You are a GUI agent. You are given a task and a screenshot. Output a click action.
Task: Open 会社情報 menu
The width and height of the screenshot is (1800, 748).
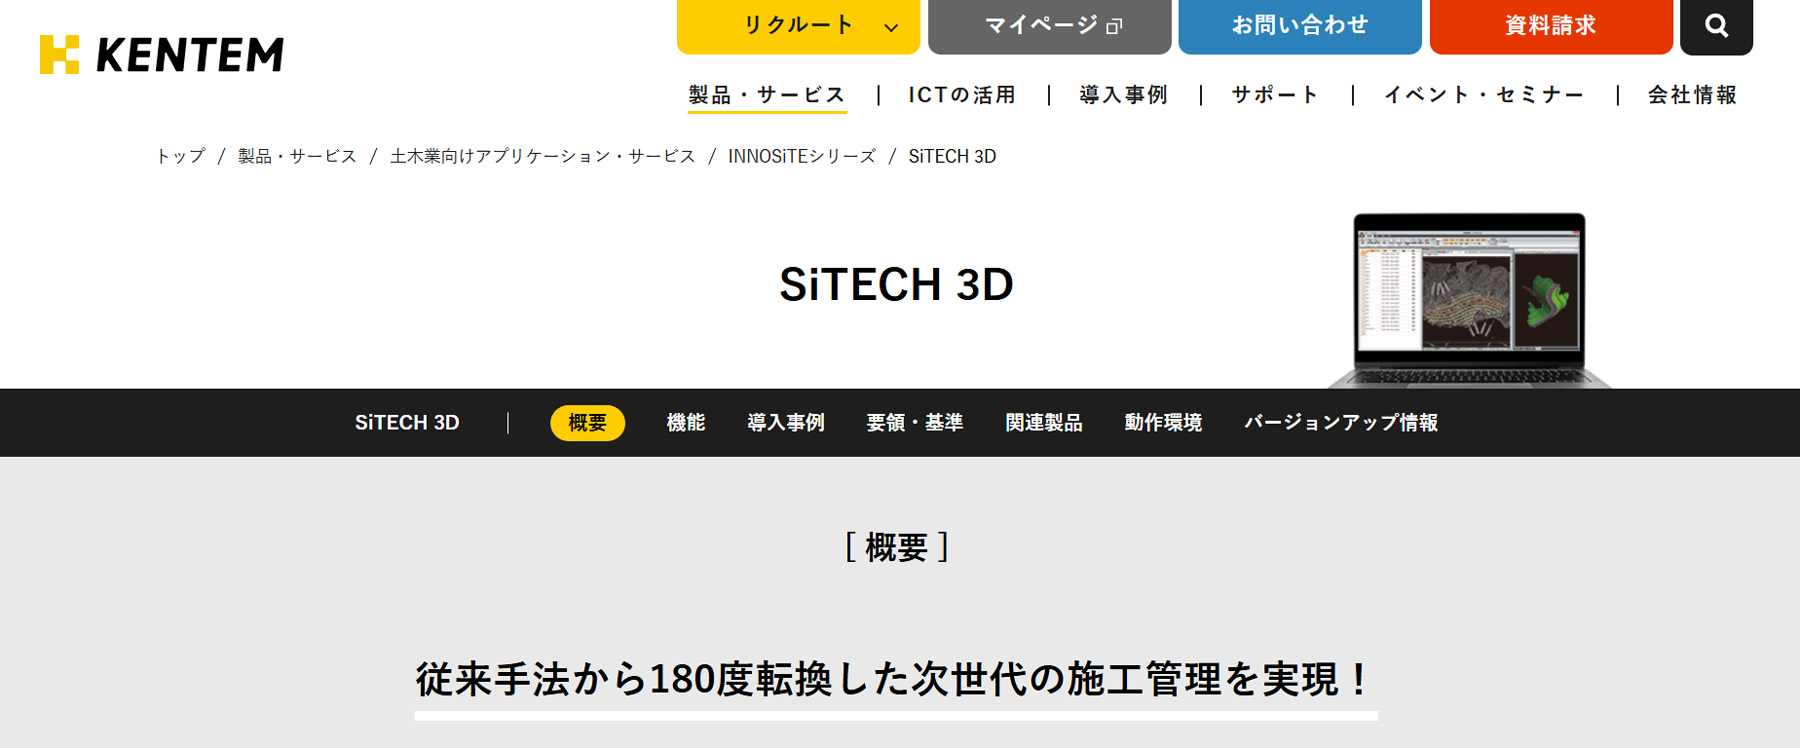coord(1692,95)
